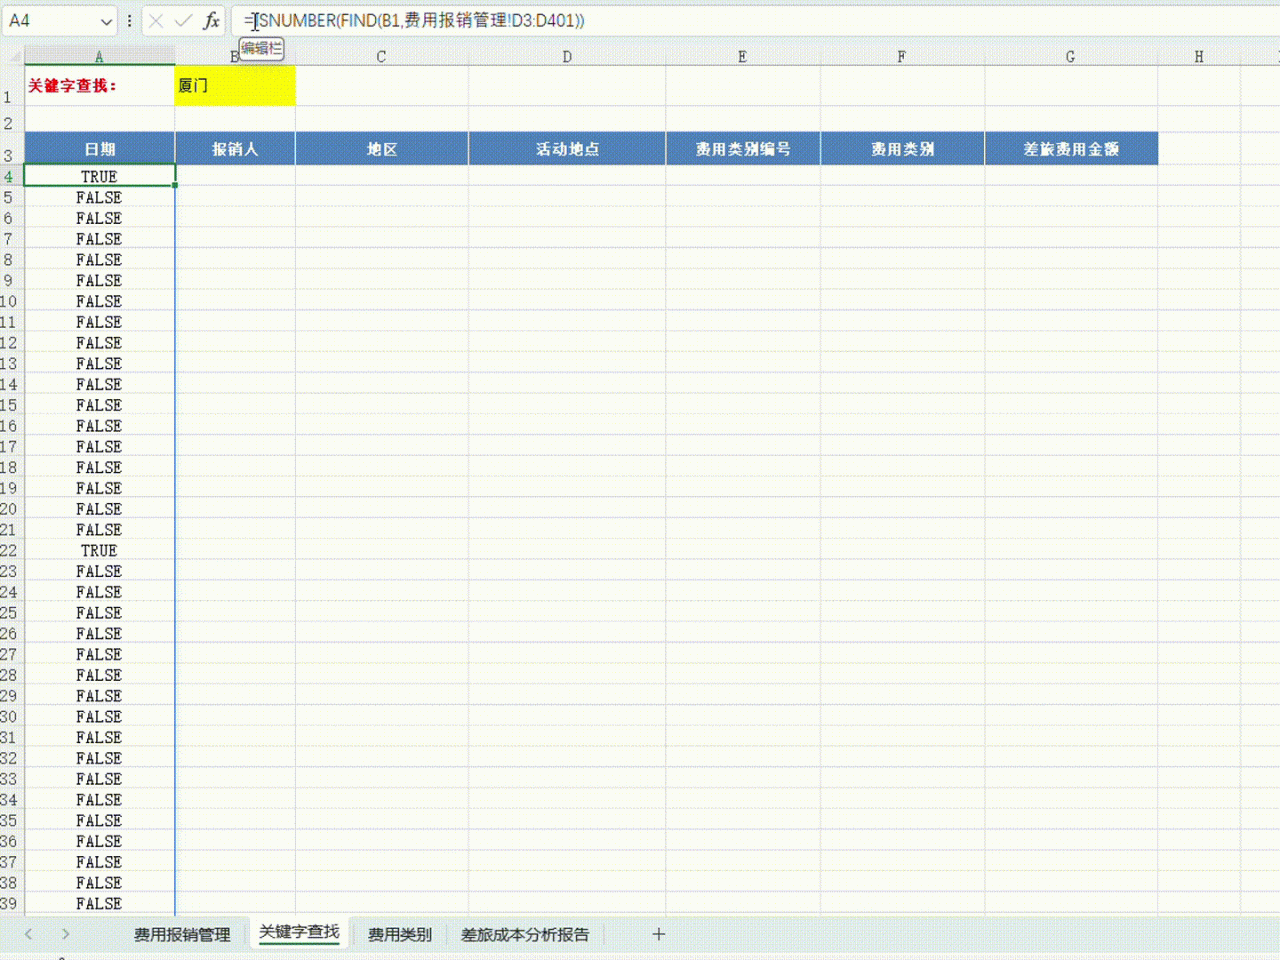
Task: Select the FALSE cell in row 39
Action: click(x=99, y=903)
